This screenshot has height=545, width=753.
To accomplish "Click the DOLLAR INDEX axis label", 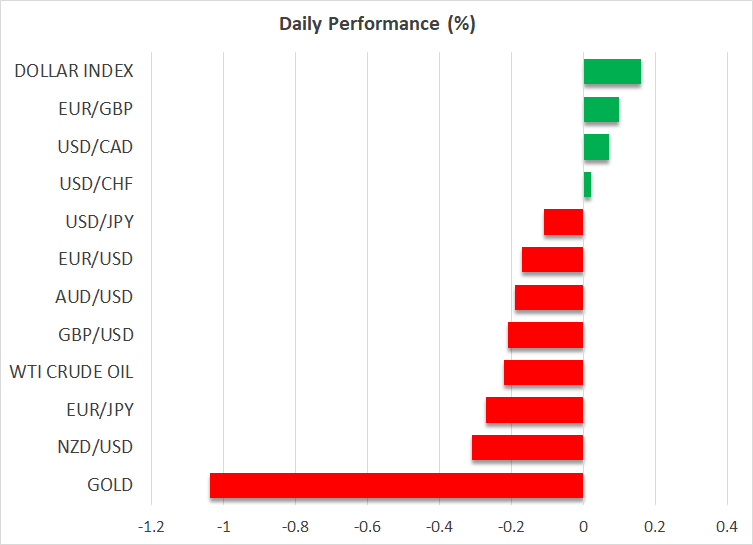I will coord(74,72).
